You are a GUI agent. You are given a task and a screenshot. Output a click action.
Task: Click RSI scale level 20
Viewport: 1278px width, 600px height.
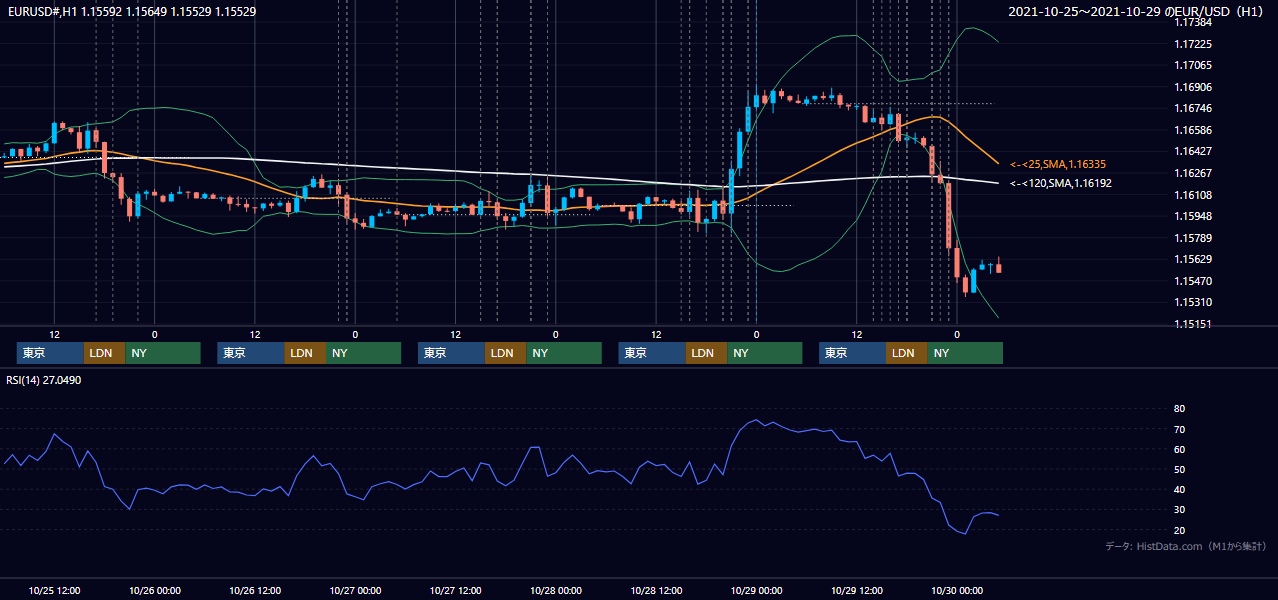tap(1179, 530)
